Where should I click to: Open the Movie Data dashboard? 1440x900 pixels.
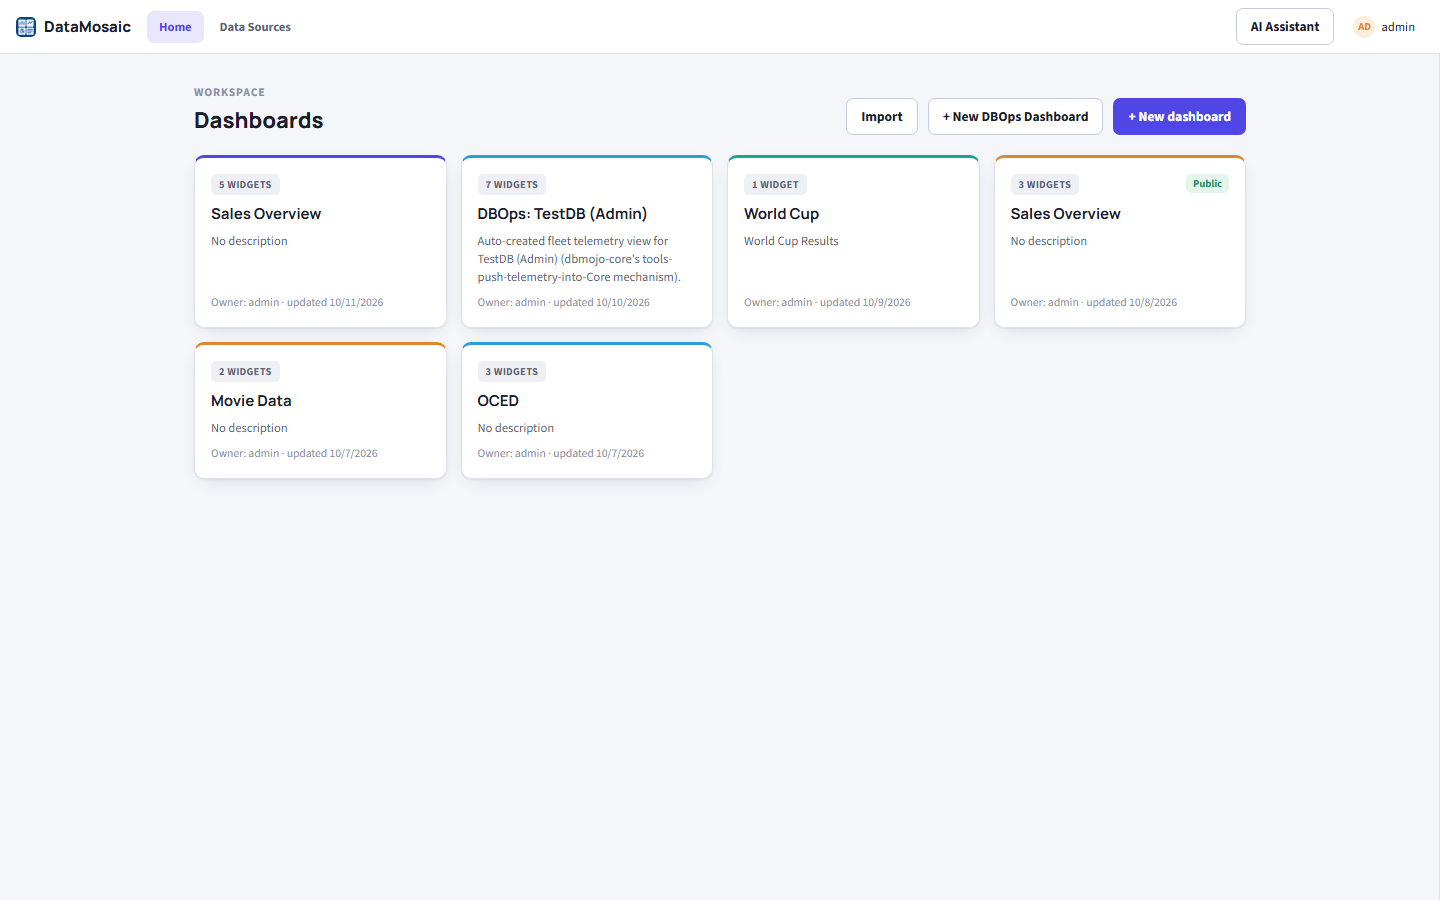click(x=320, y=410)
